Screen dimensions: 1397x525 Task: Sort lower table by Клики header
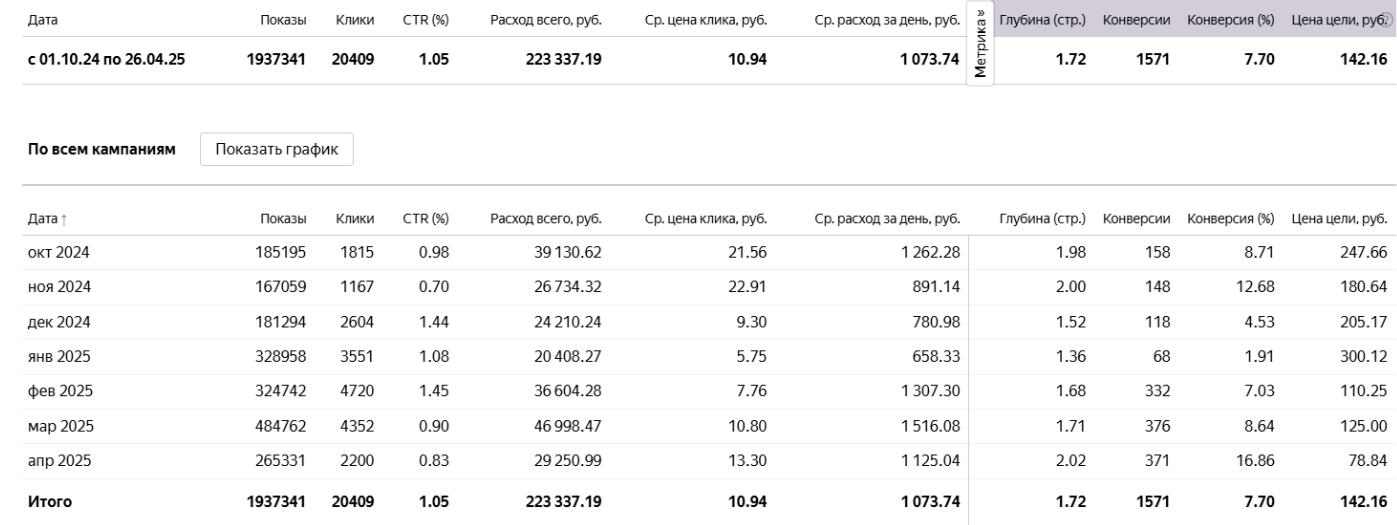pyautogui.click(x=355, y=218)
